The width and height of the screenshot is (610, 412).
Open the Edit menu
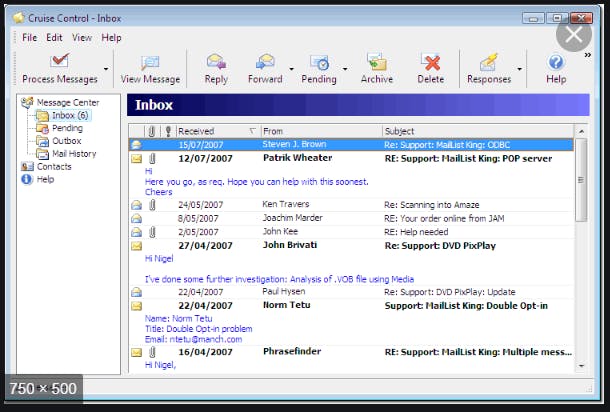(54, 38)
